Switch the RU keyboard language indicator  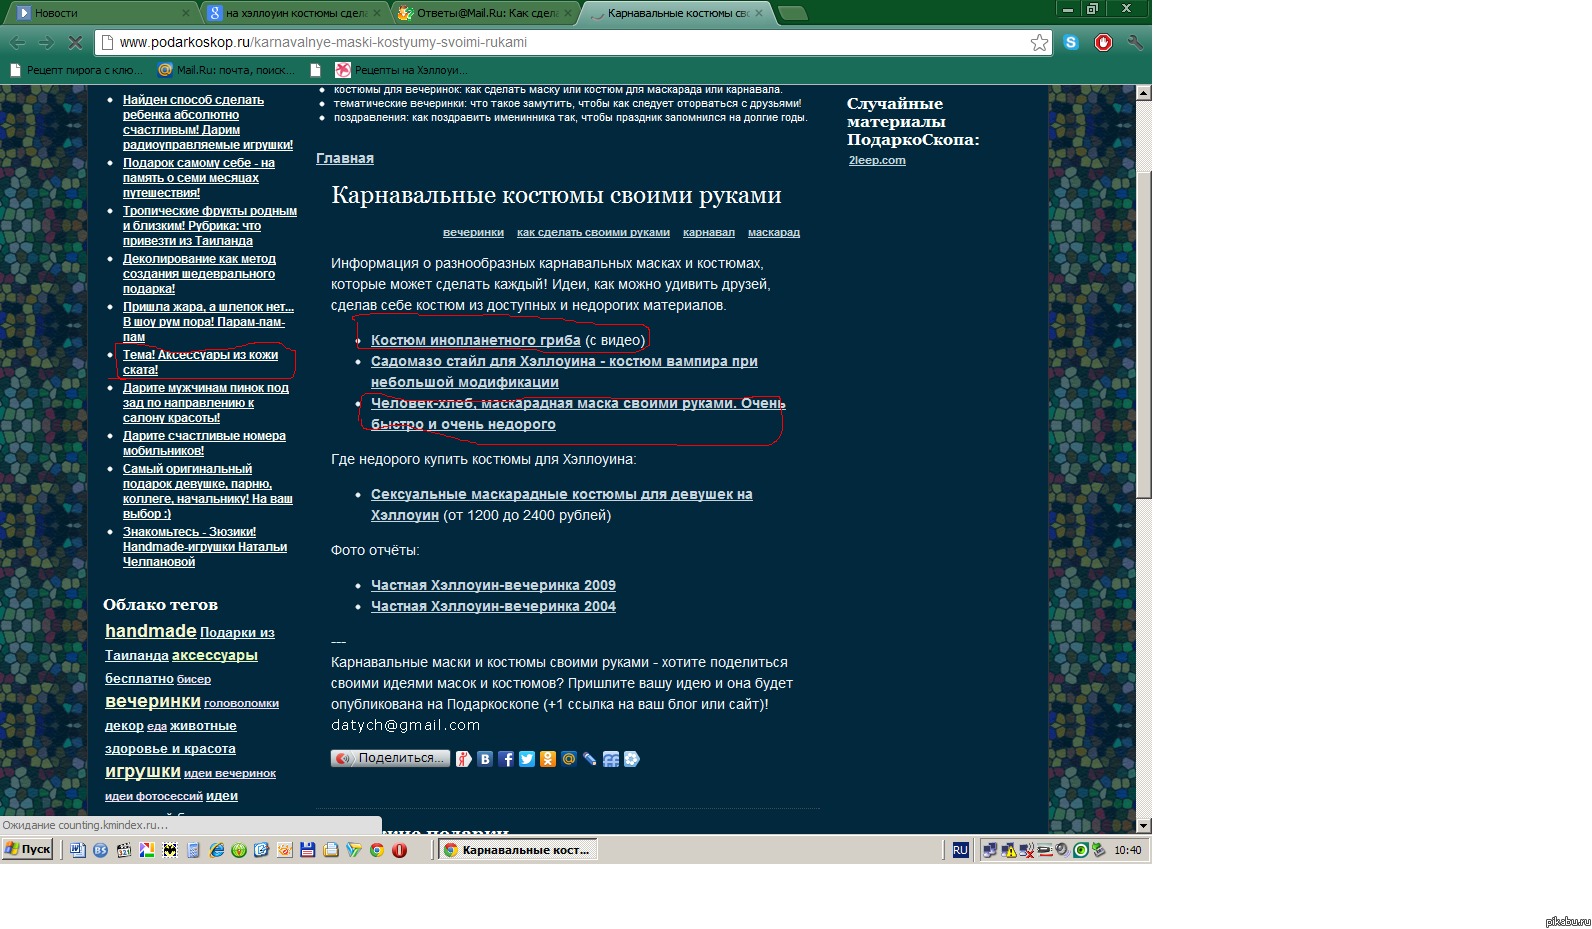tap(960, 850)
